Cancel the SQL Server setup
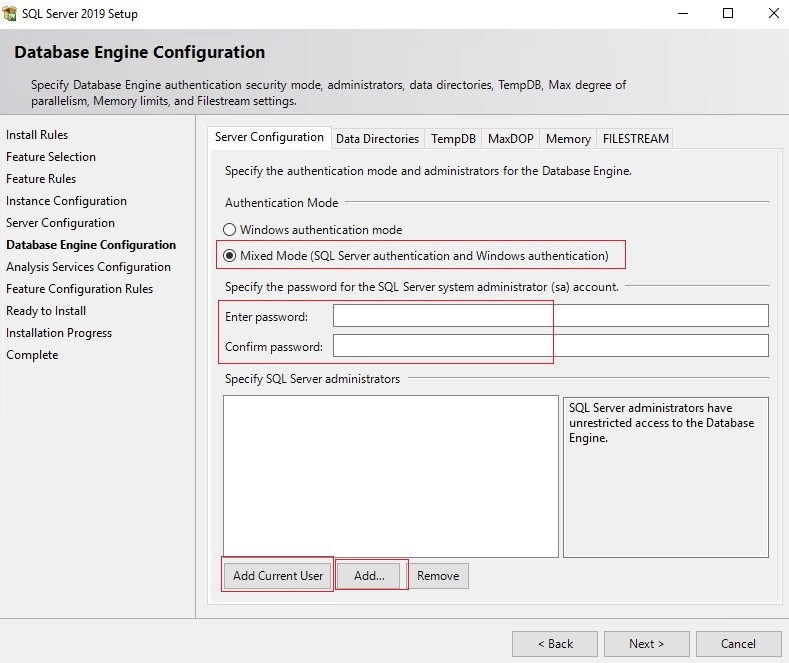This screenshot has width=789, height=663. pos(738,644)
